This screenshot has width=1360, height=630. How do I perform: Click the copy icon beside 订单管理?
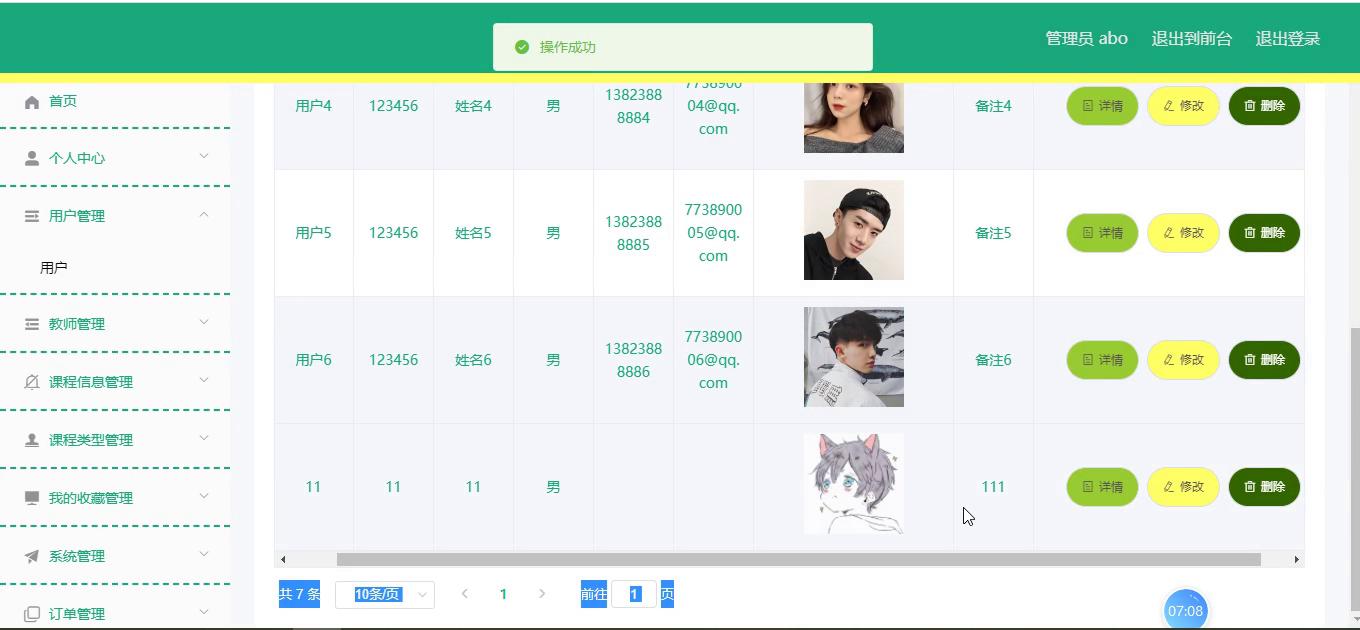coord(32,614)
